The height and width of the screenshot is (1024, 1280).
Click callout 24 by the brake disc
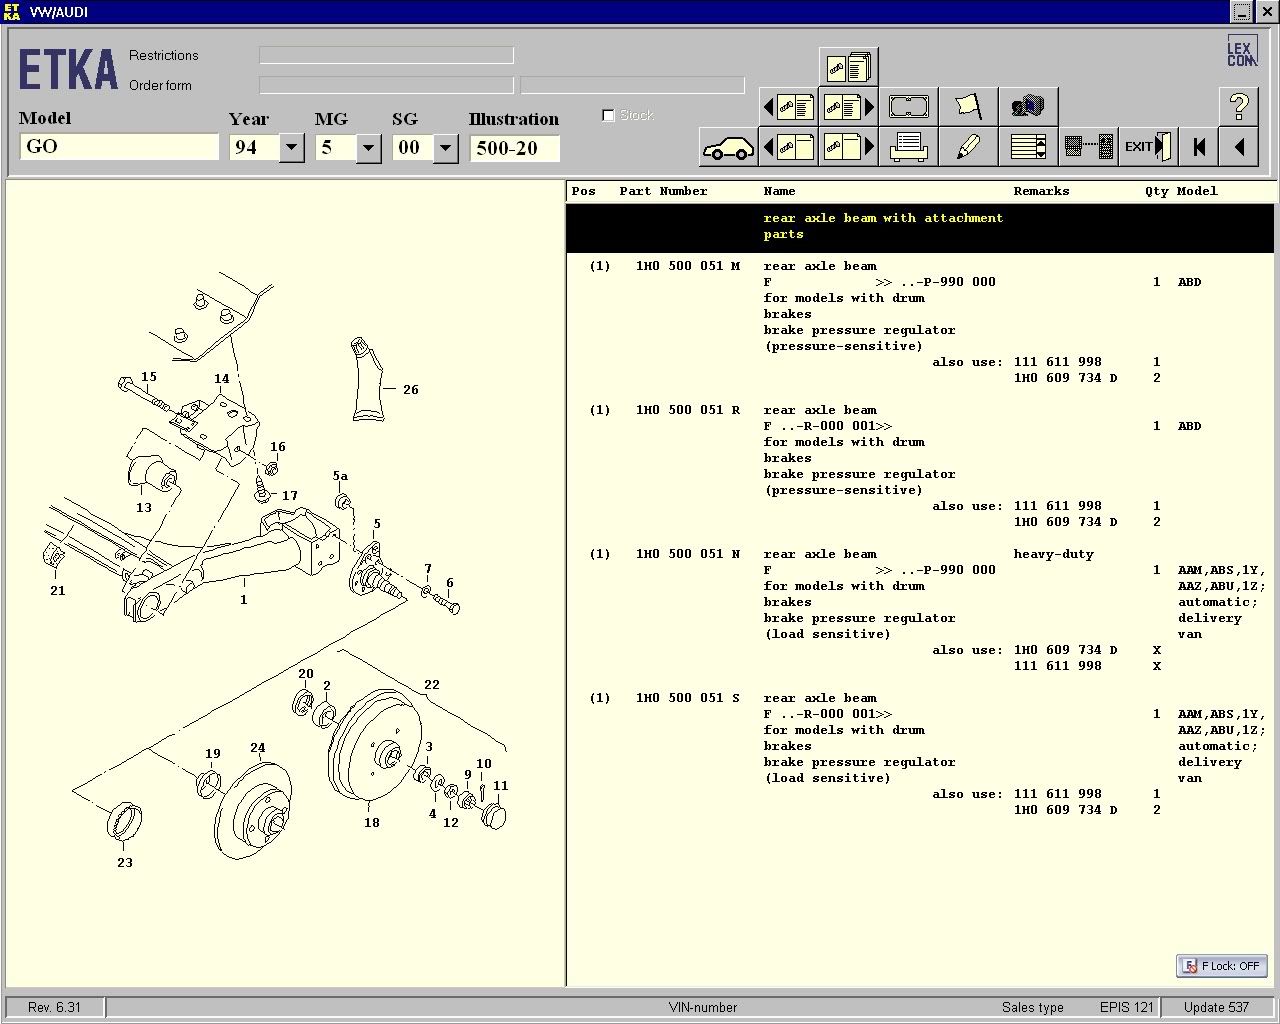tap(258, 747)
